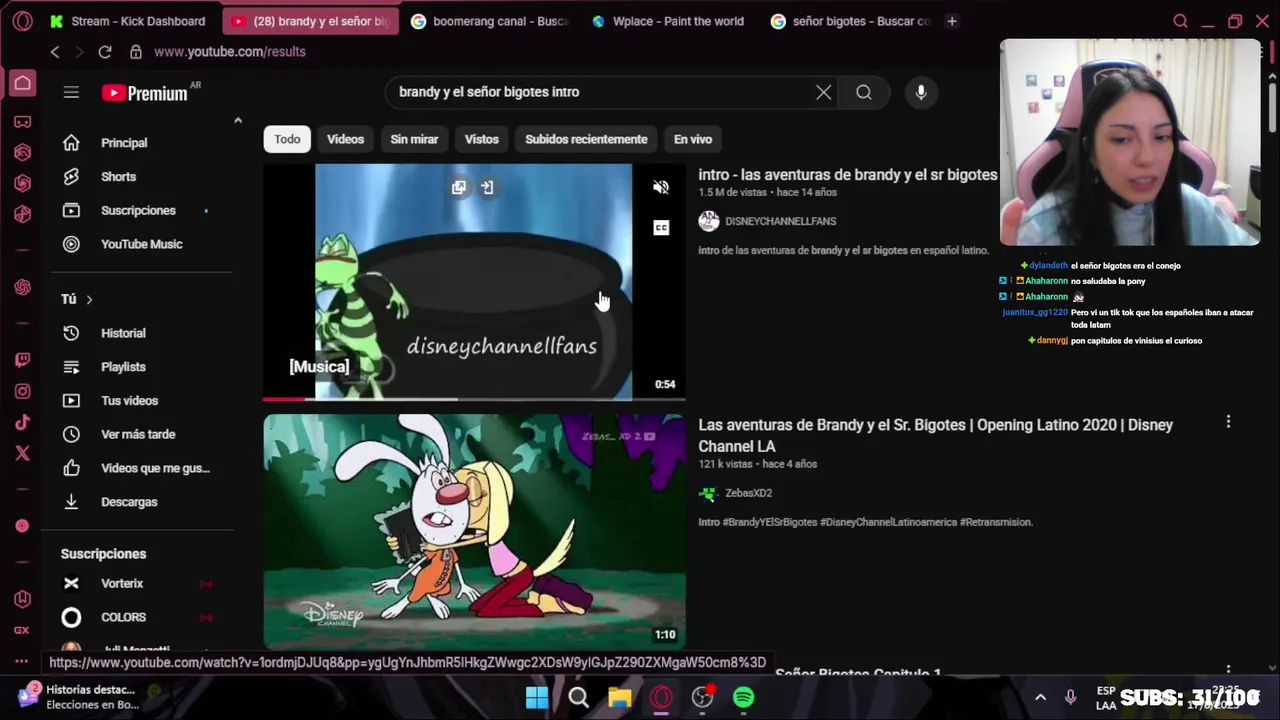
Task: Select the Videos filter chip
Action: click(346, 139)
